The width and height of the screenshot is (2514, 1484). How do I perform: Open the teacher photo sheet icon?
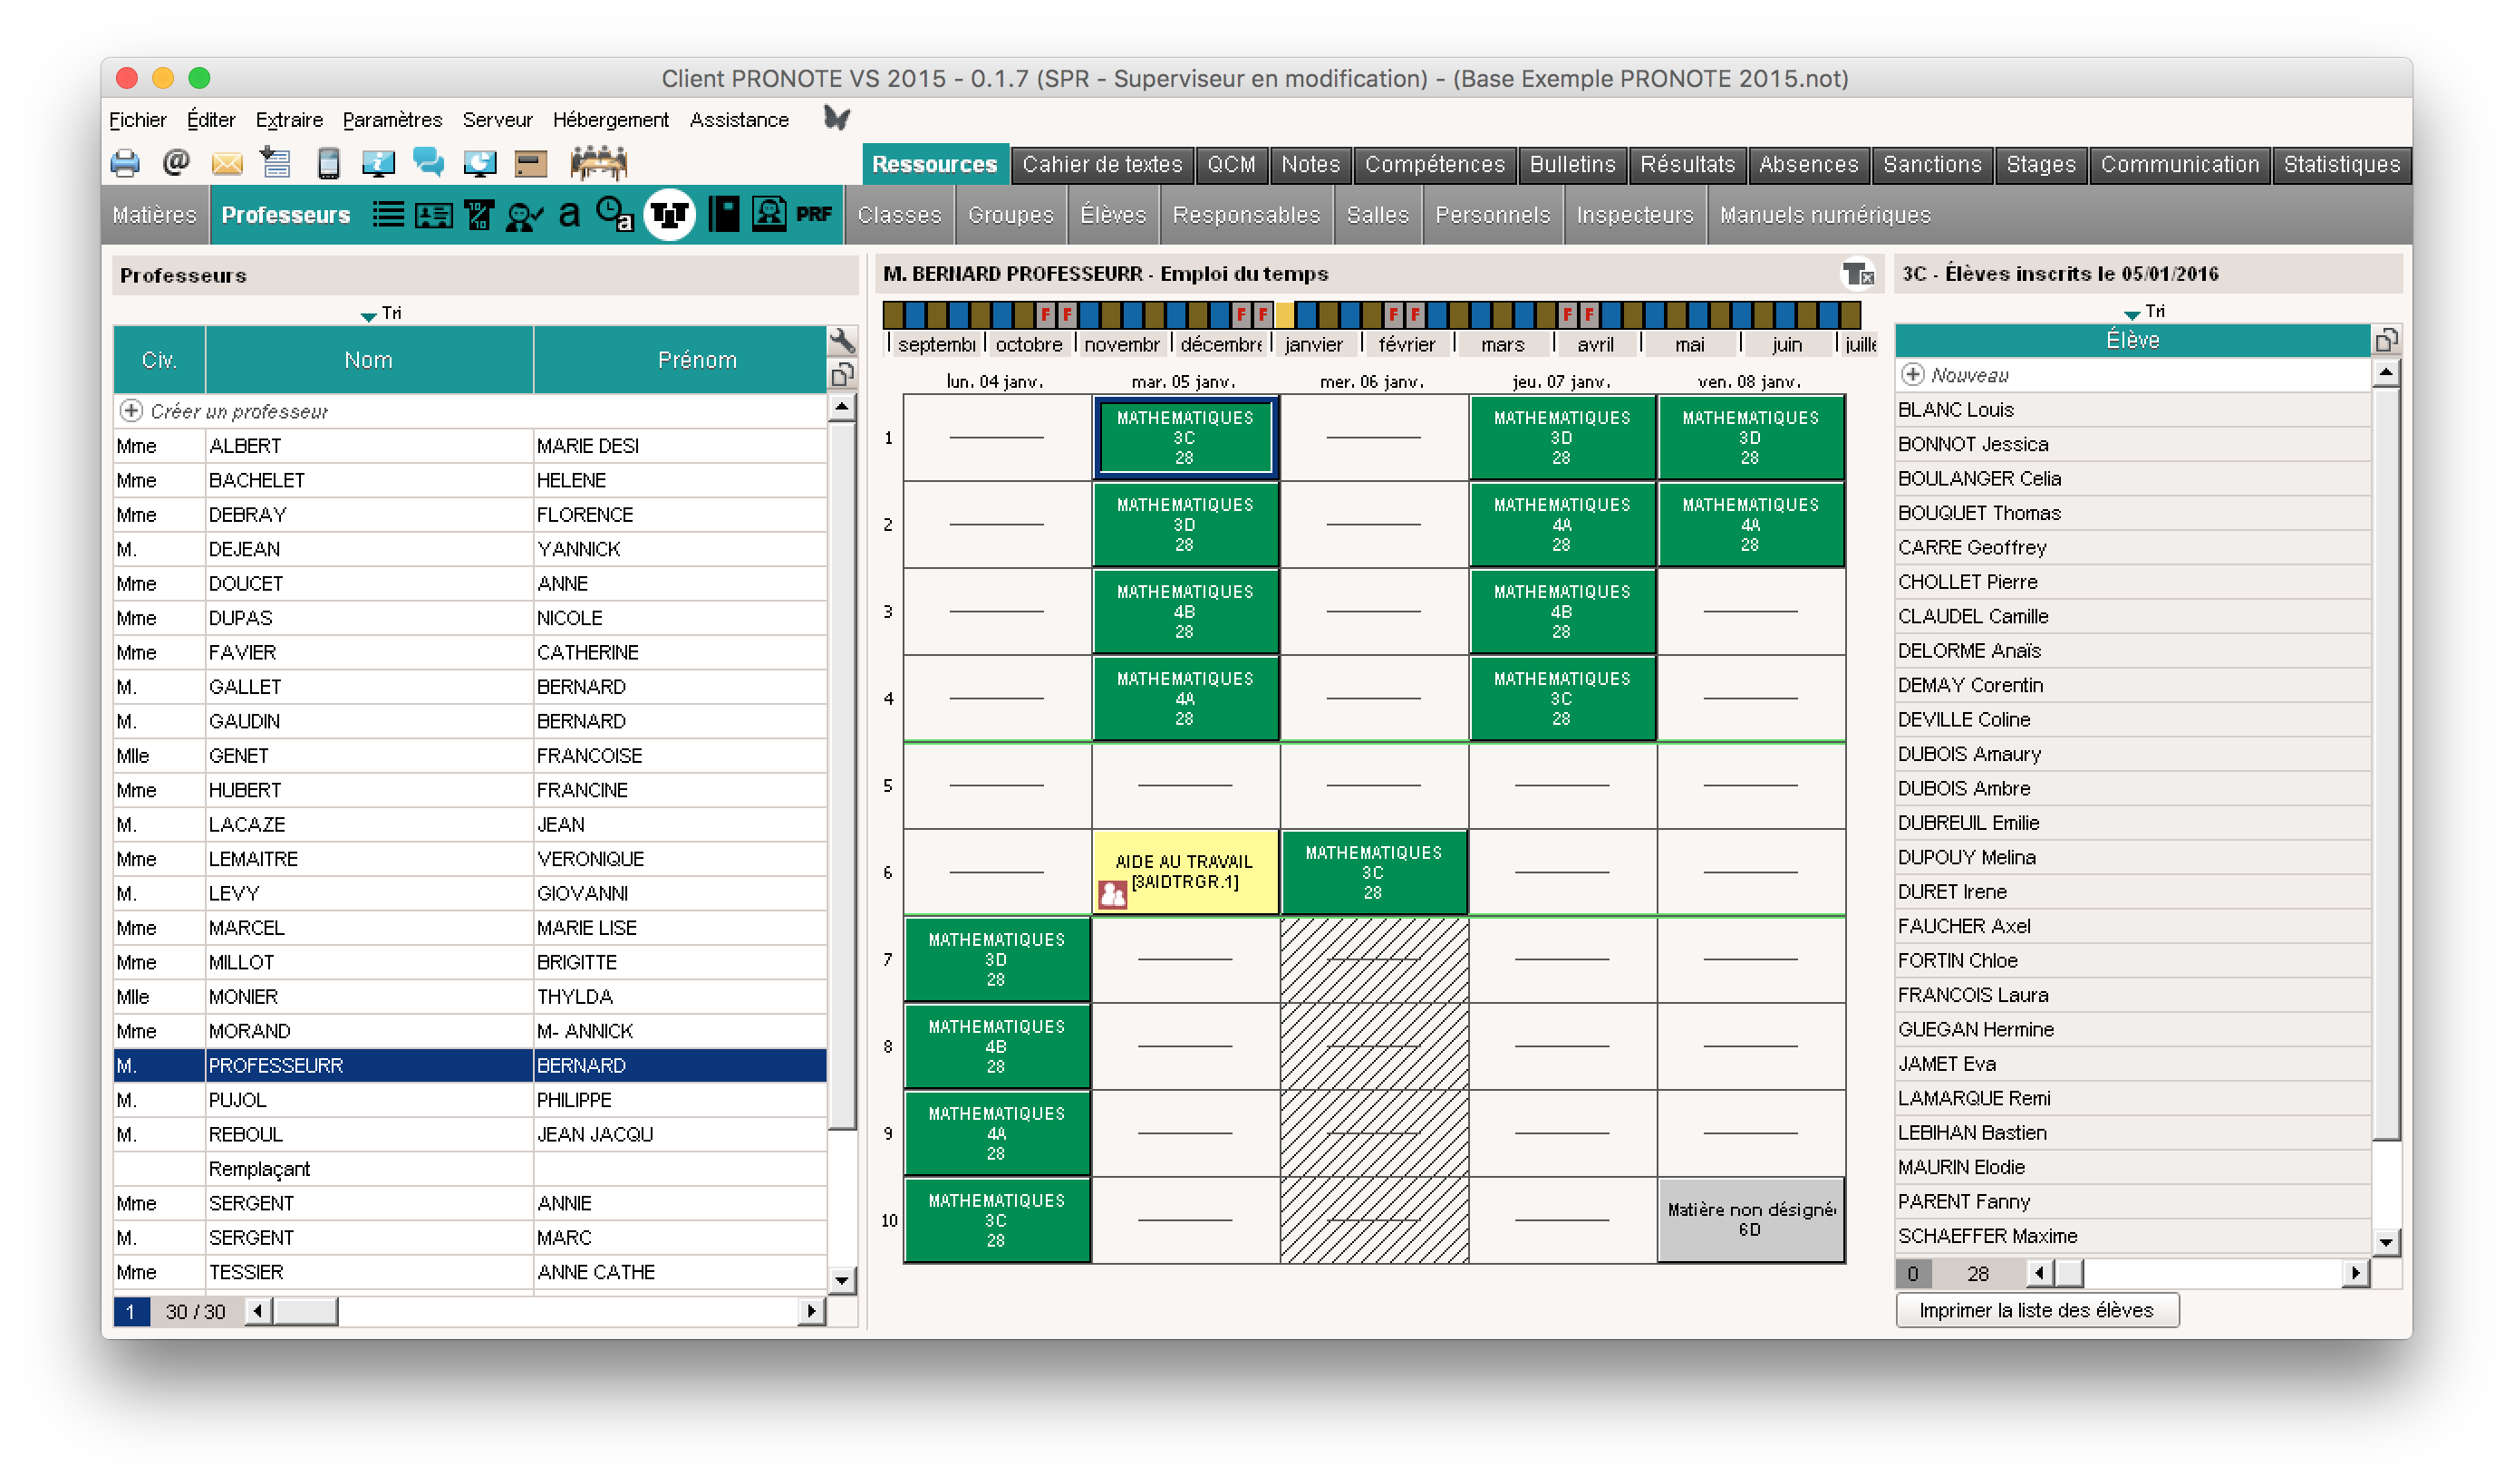(x=768, y=215)
